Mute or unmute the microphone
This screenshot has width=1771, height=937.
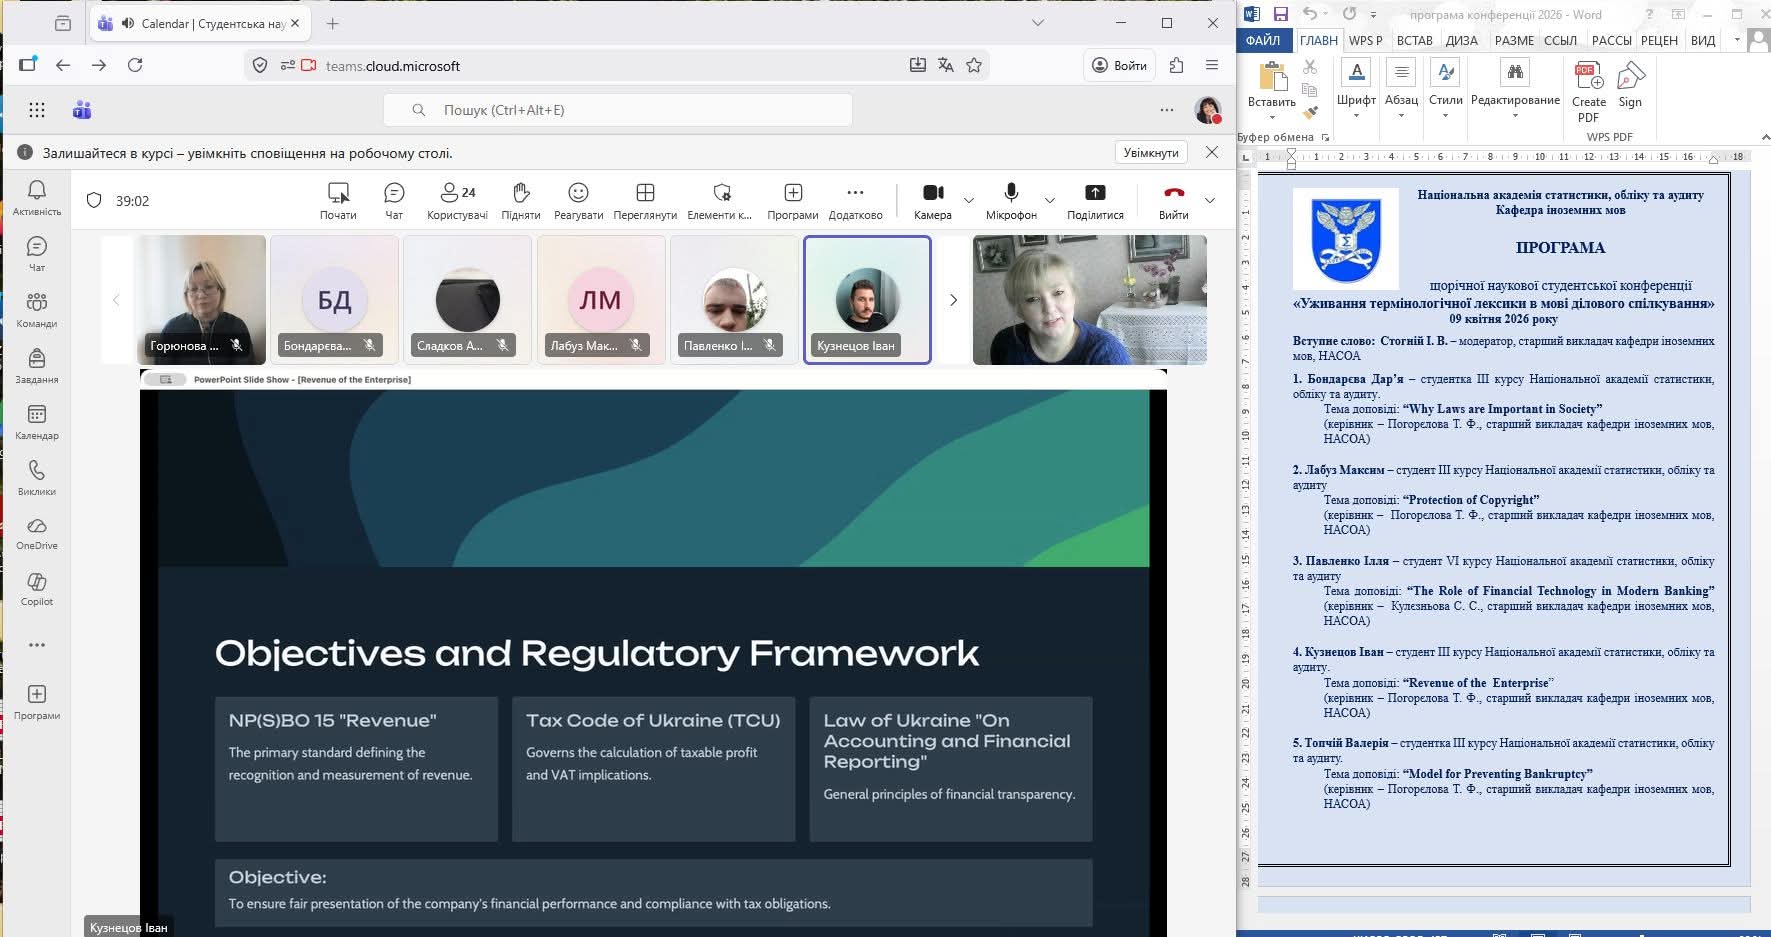point(1011,200)
